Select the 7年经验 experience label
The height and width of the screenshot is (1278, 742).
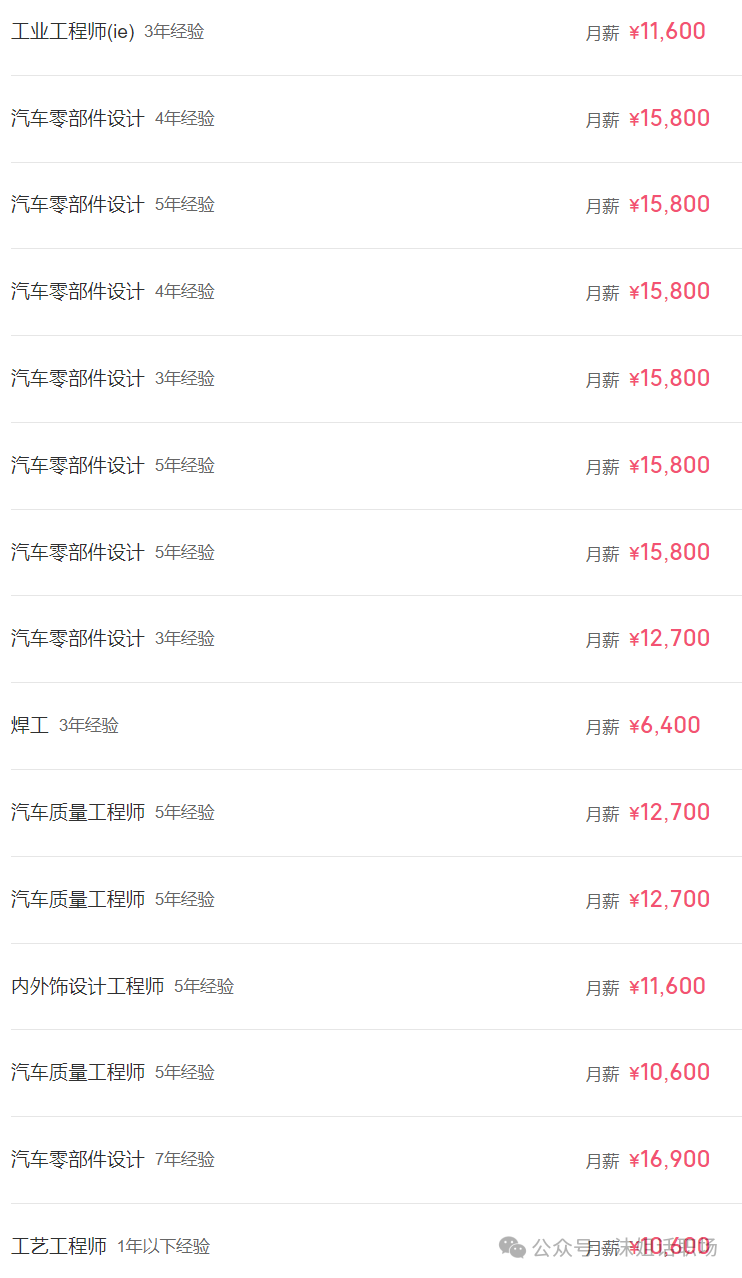(x=185, y=1160)
